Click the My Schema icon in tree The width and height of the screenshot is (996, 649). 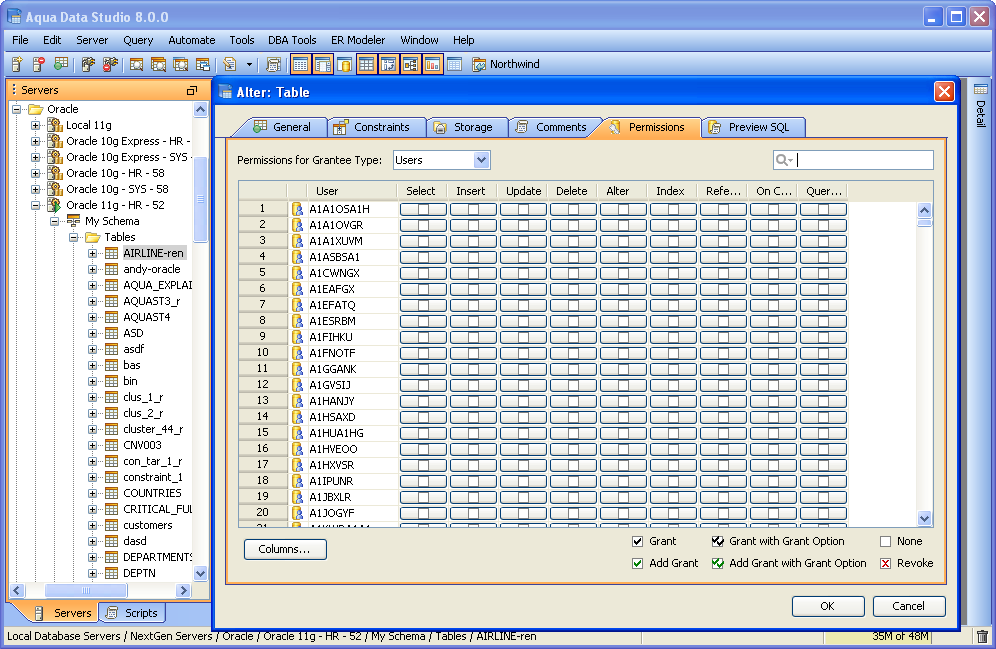pyautogui.click(x=74, y=221)
